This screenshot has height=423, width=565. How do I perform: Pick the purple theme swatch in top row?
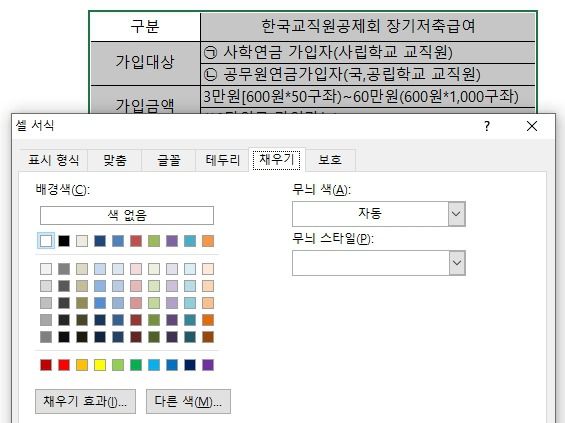click(x=172, y=241)
